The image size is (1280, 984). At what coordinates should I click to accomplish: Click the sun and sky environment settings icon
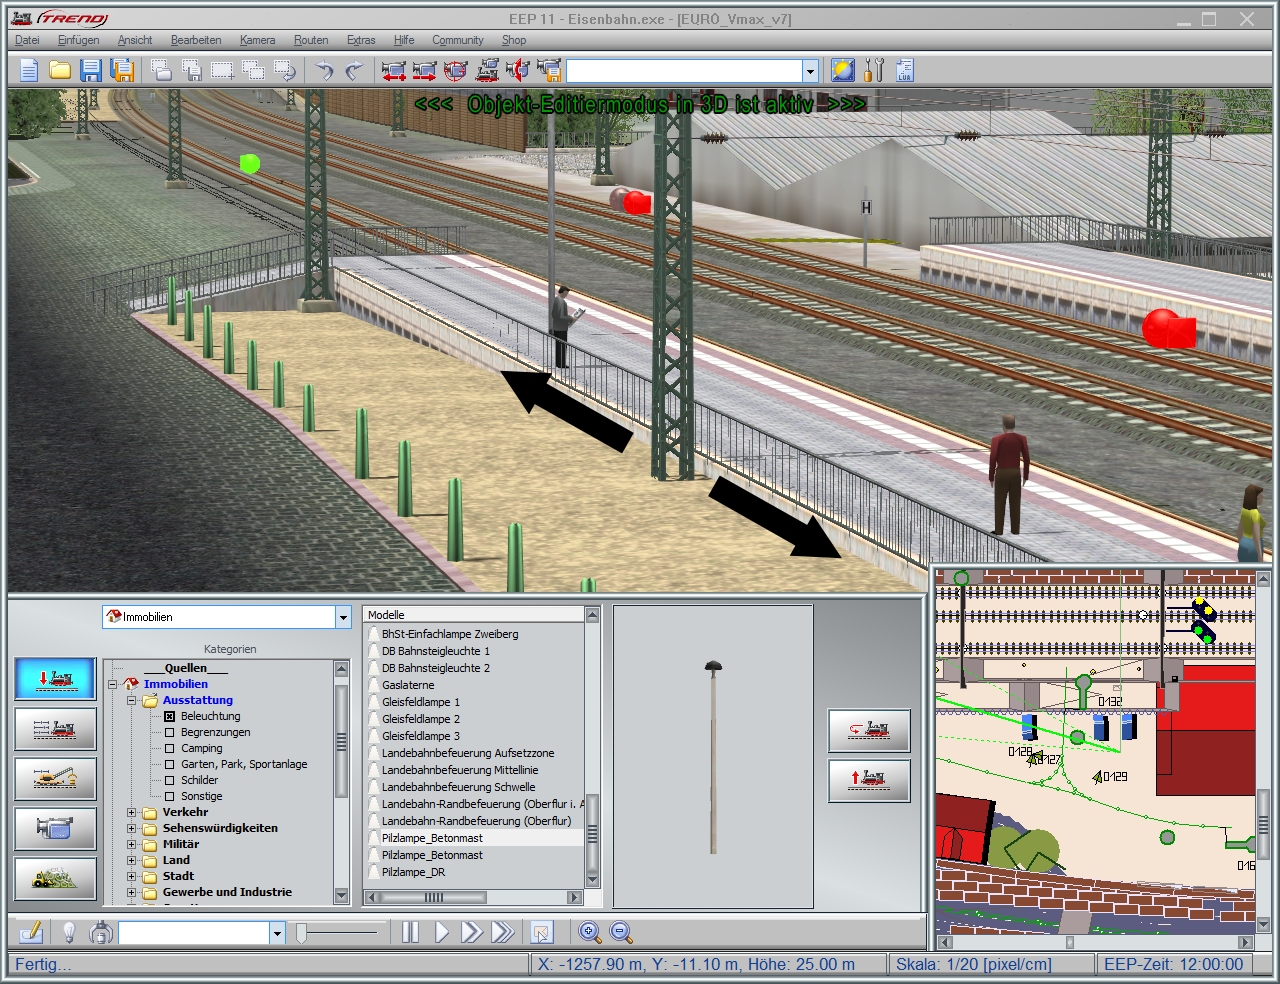843,70
